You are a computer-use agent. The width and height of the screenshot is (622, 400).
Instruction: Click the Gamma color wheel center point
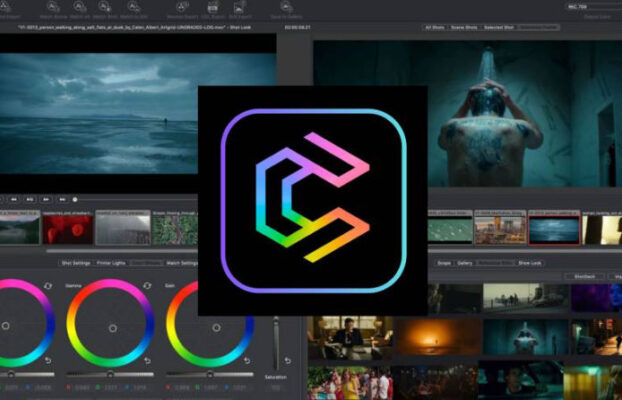[x=113, y=328]
